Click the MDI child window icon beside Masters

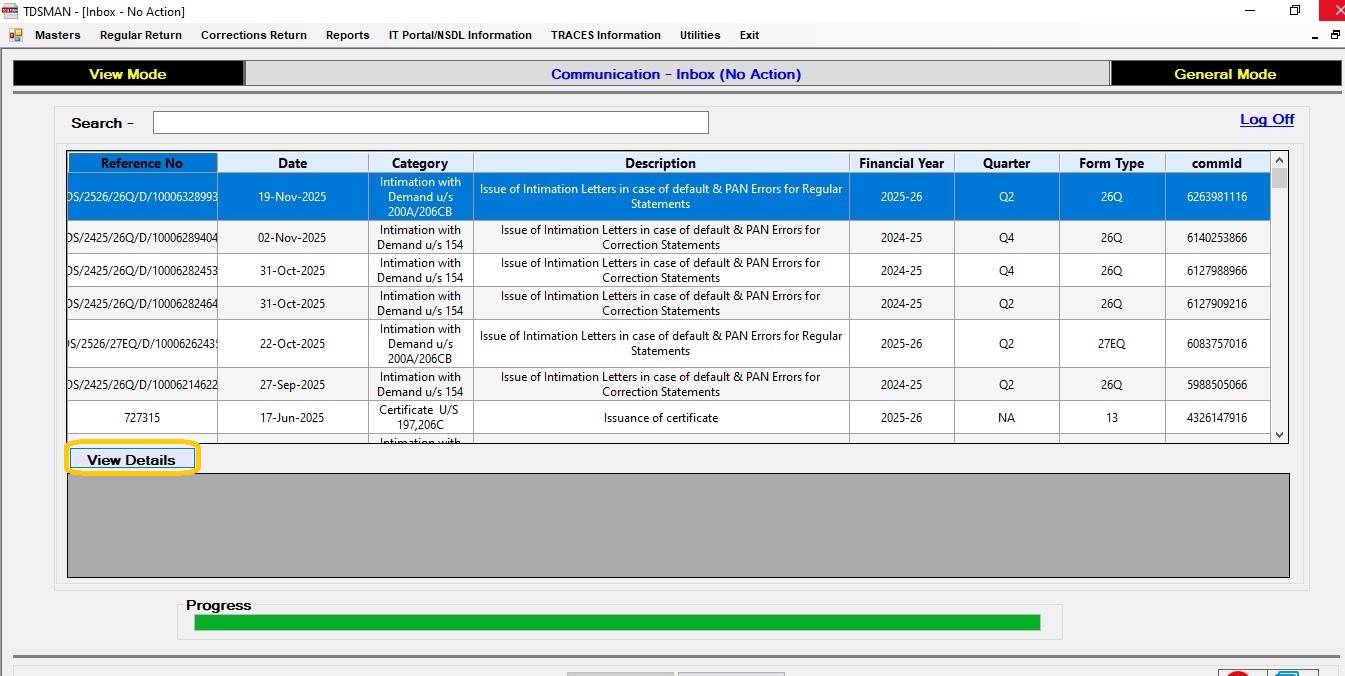15,35
